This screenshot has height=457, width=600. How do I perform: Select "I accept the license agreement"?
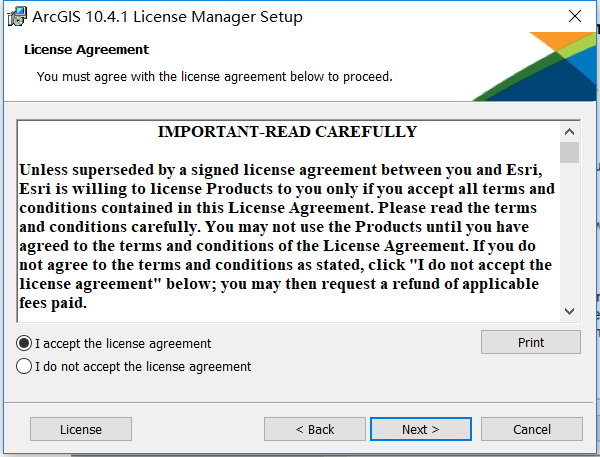coord(24,343)
